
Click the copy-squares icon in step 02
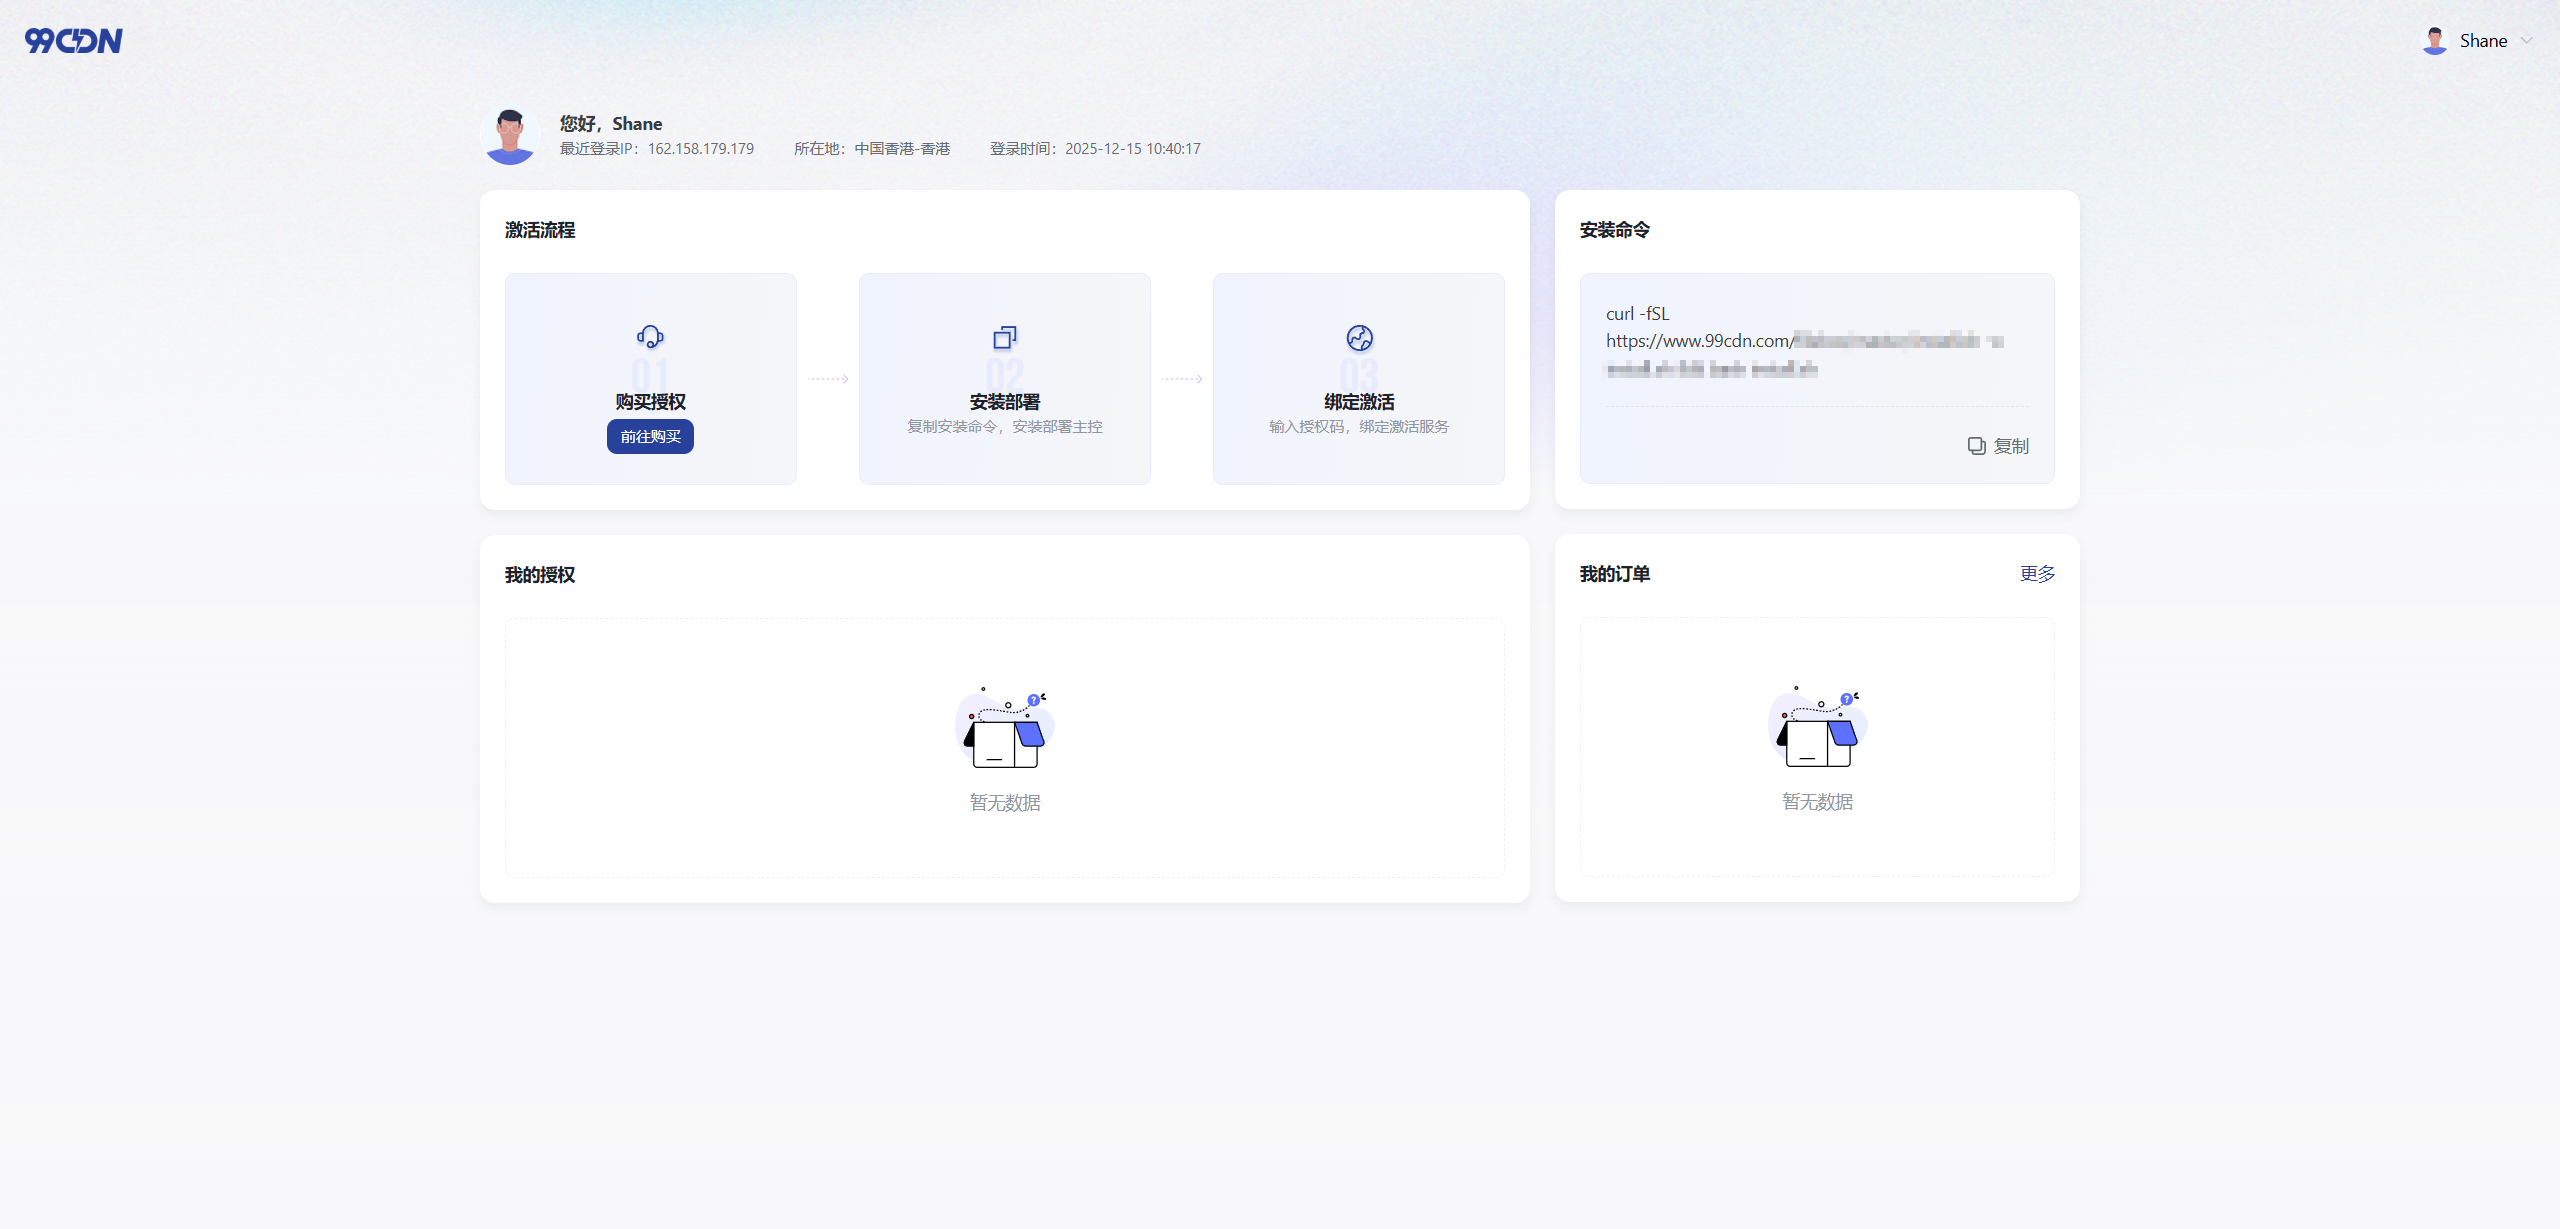[x=1004, y=337]
